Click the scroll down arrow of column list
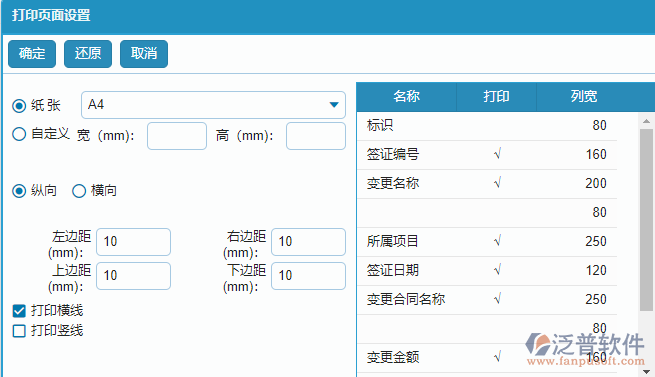 click(x=646, y=371)
